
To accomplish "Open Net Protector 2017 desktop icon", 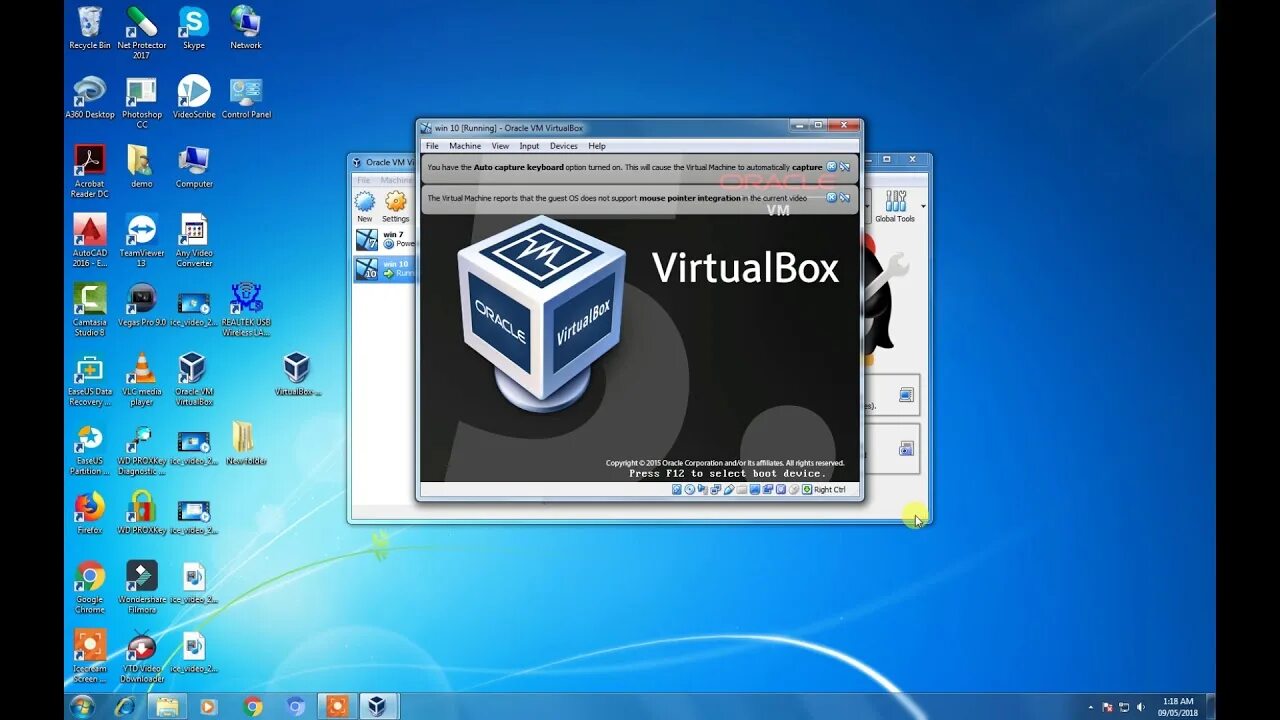I will click(x=142, y=33).
